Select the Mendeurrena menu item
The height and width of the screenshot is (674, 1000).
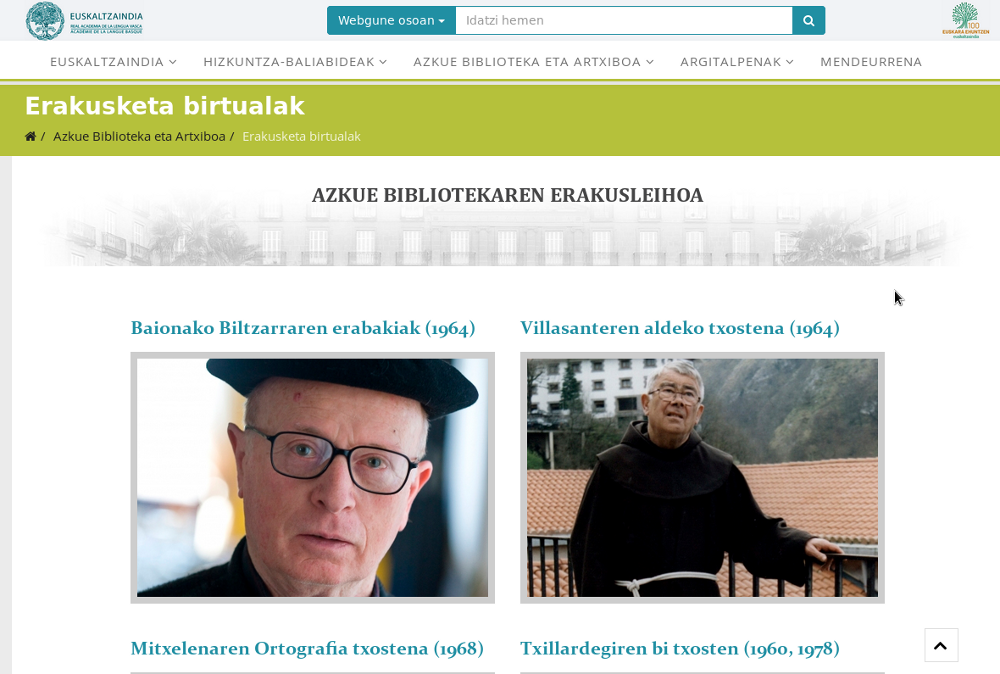871,62
